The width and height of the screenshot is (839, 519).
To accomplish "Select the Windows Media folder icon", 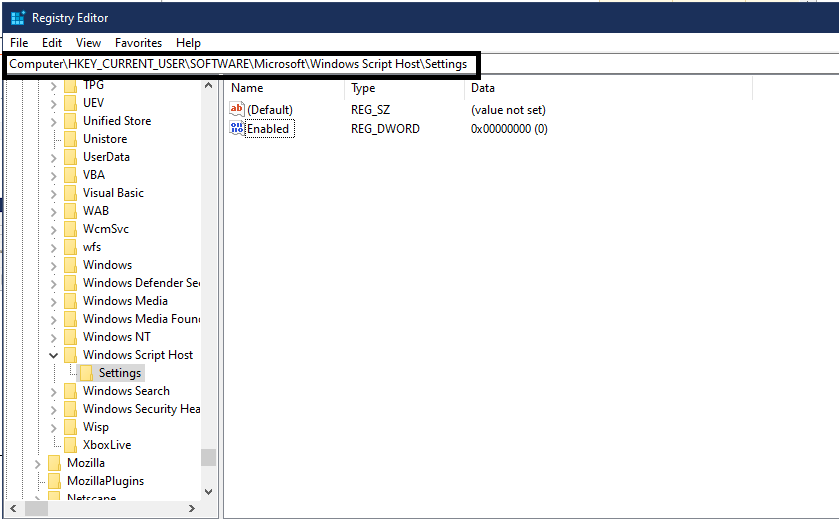I will (x=70, y=301).
